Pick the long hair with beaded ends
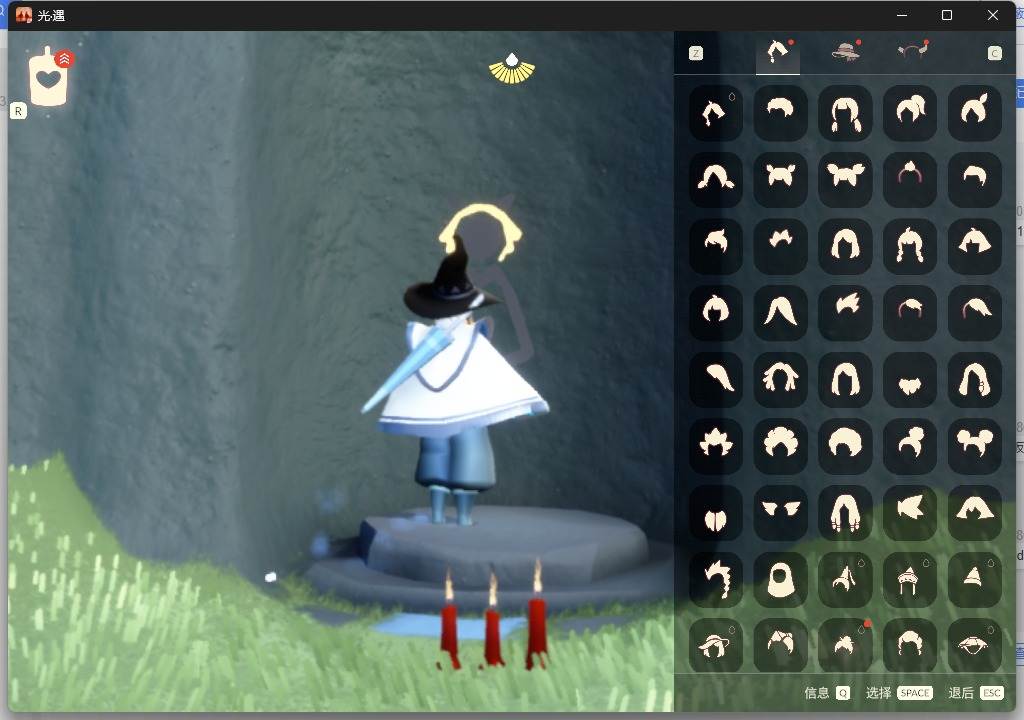 pyautogui.click(x=845, y=513)
